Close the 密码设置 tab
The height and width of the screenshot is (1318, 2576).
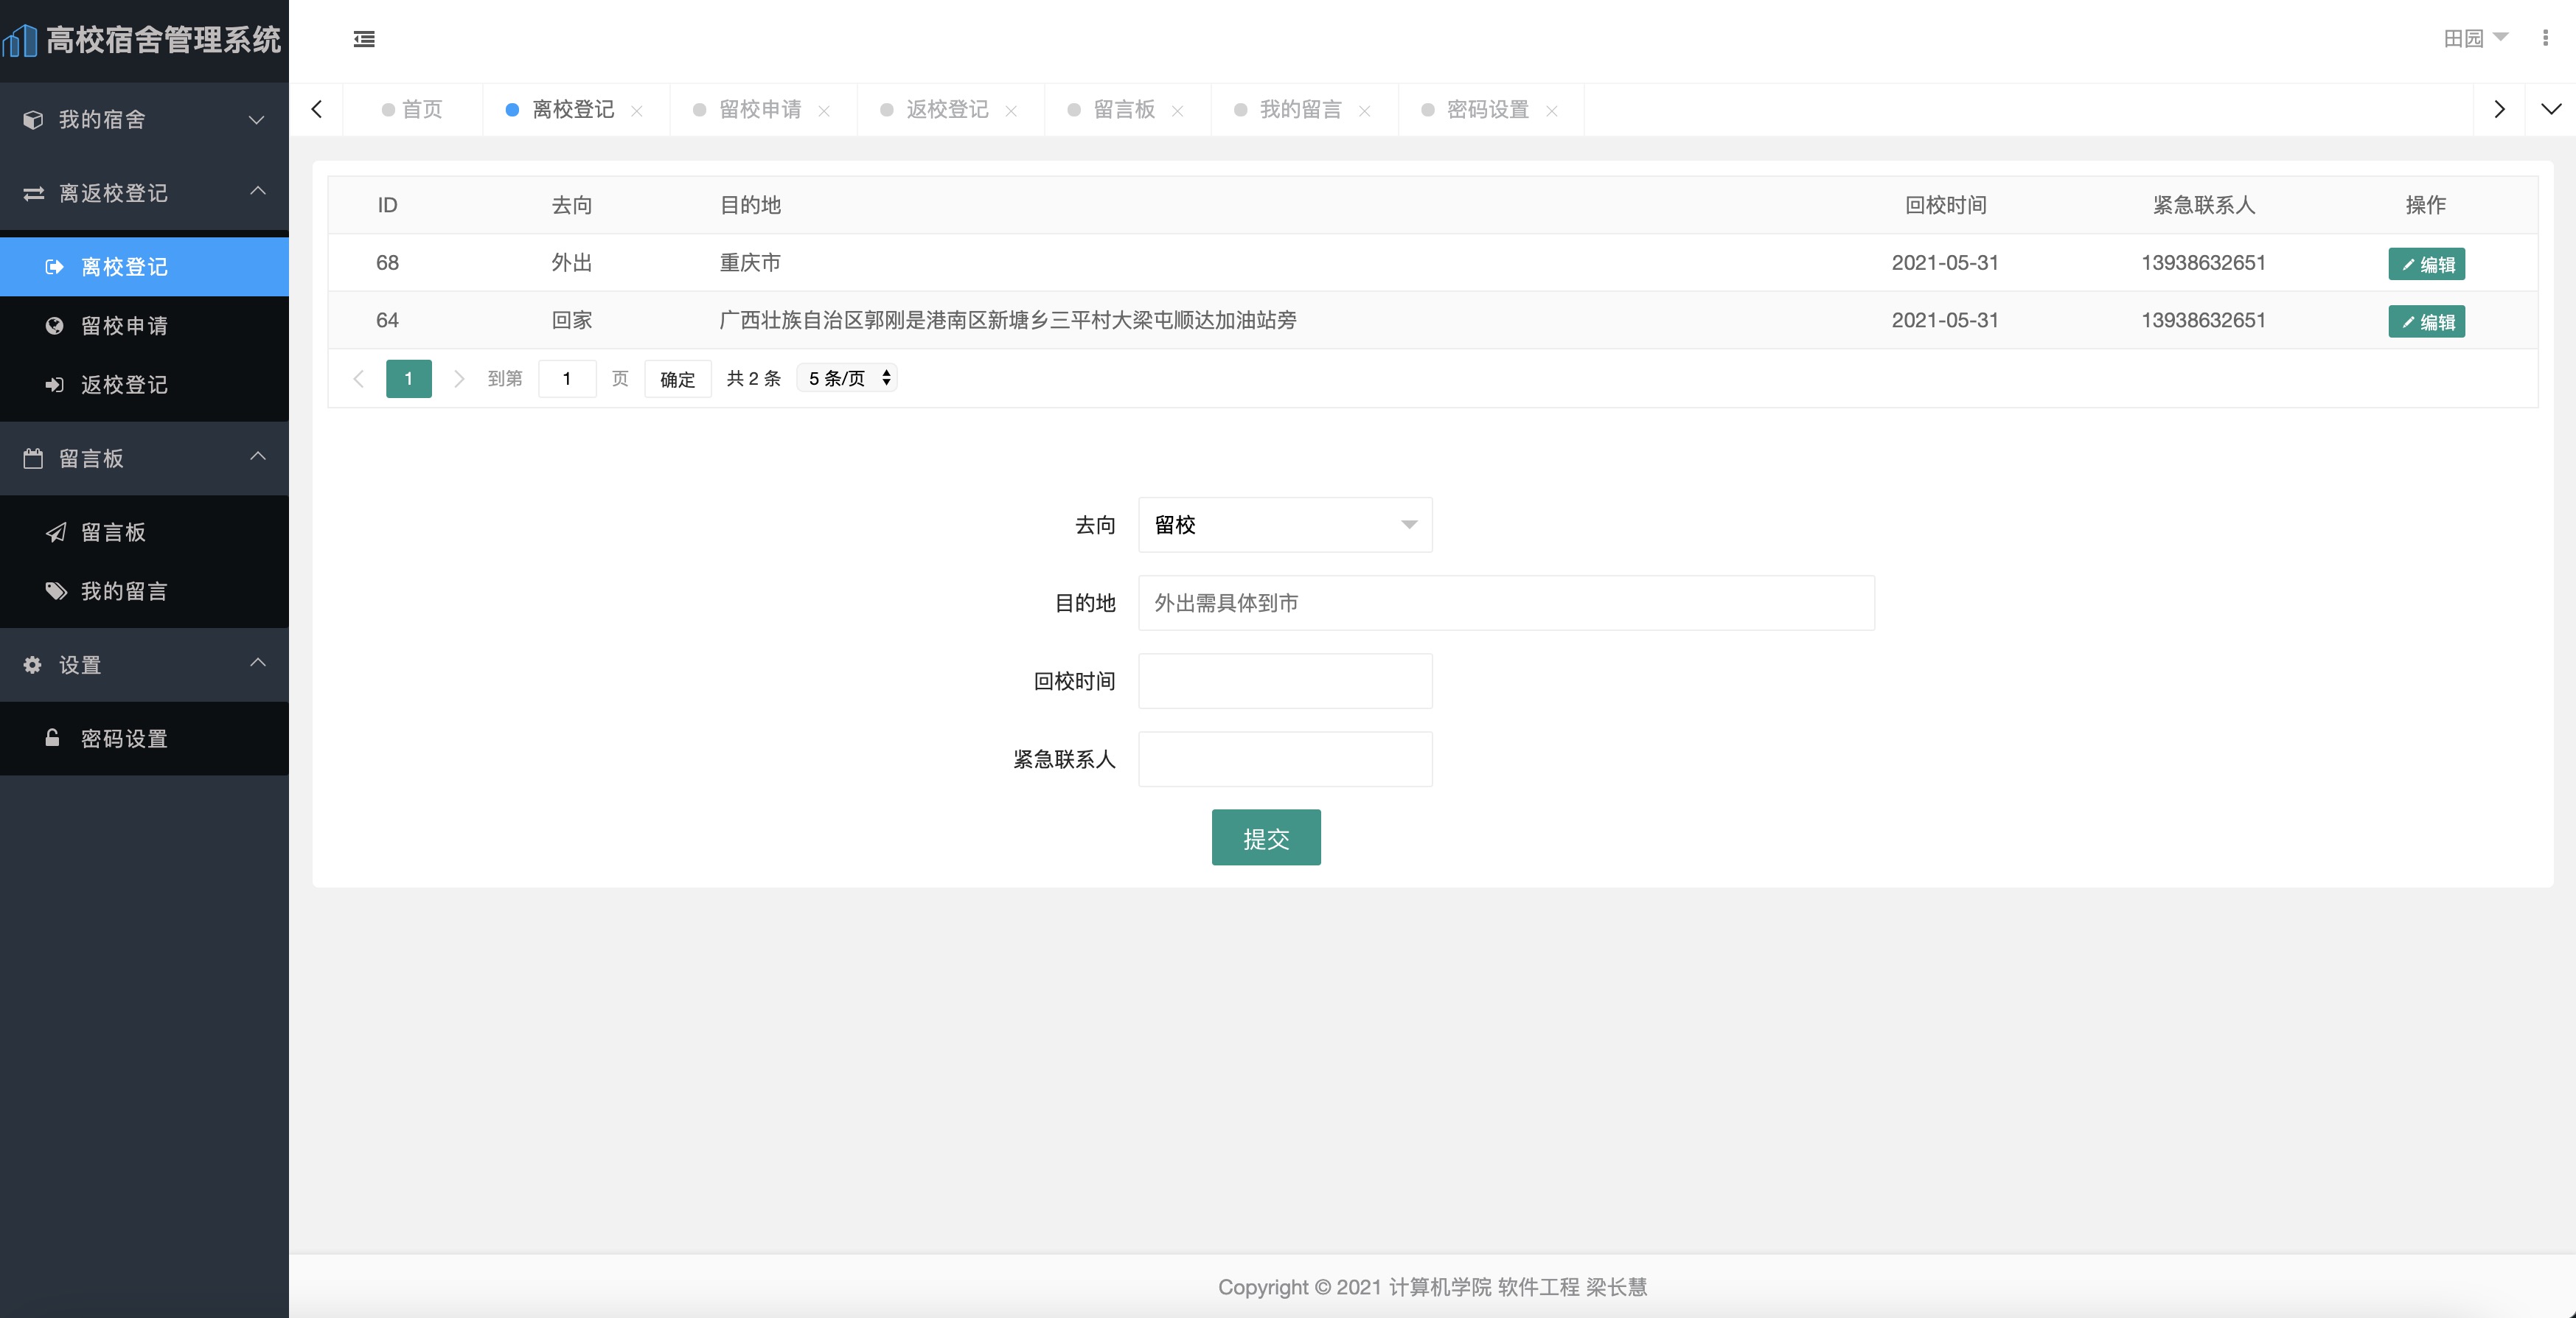pyautogui.click(x=1551, y=111)
